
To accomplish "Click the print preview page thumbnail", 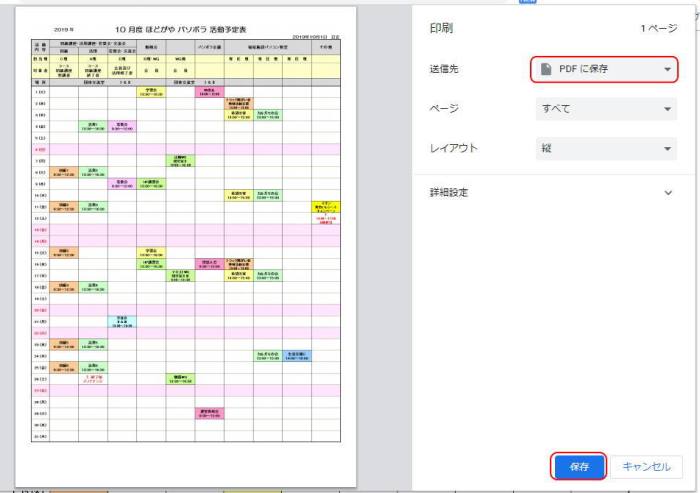I will coord(186,246).
